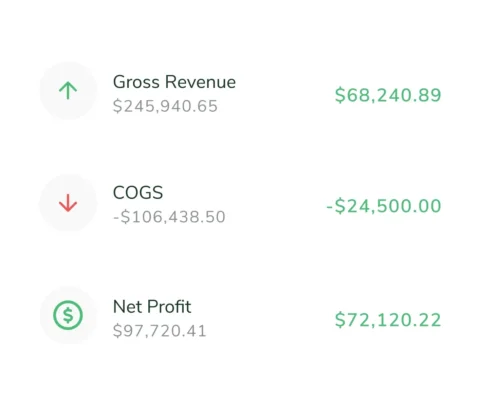Image resolution: width=480 pixels, height=406 pixels.
Task: Click the gray $97,720.41 total
Action: [160, 331]
